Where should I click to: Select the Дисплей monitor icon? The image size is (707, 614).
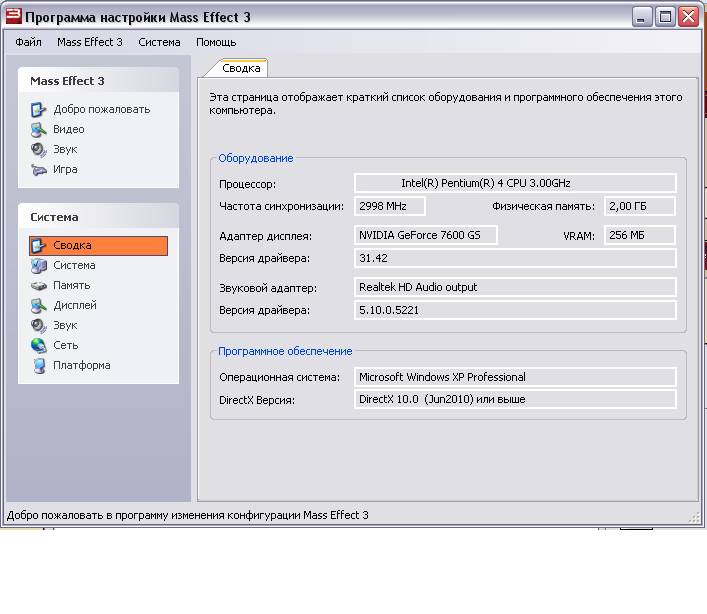coord(38,305)
